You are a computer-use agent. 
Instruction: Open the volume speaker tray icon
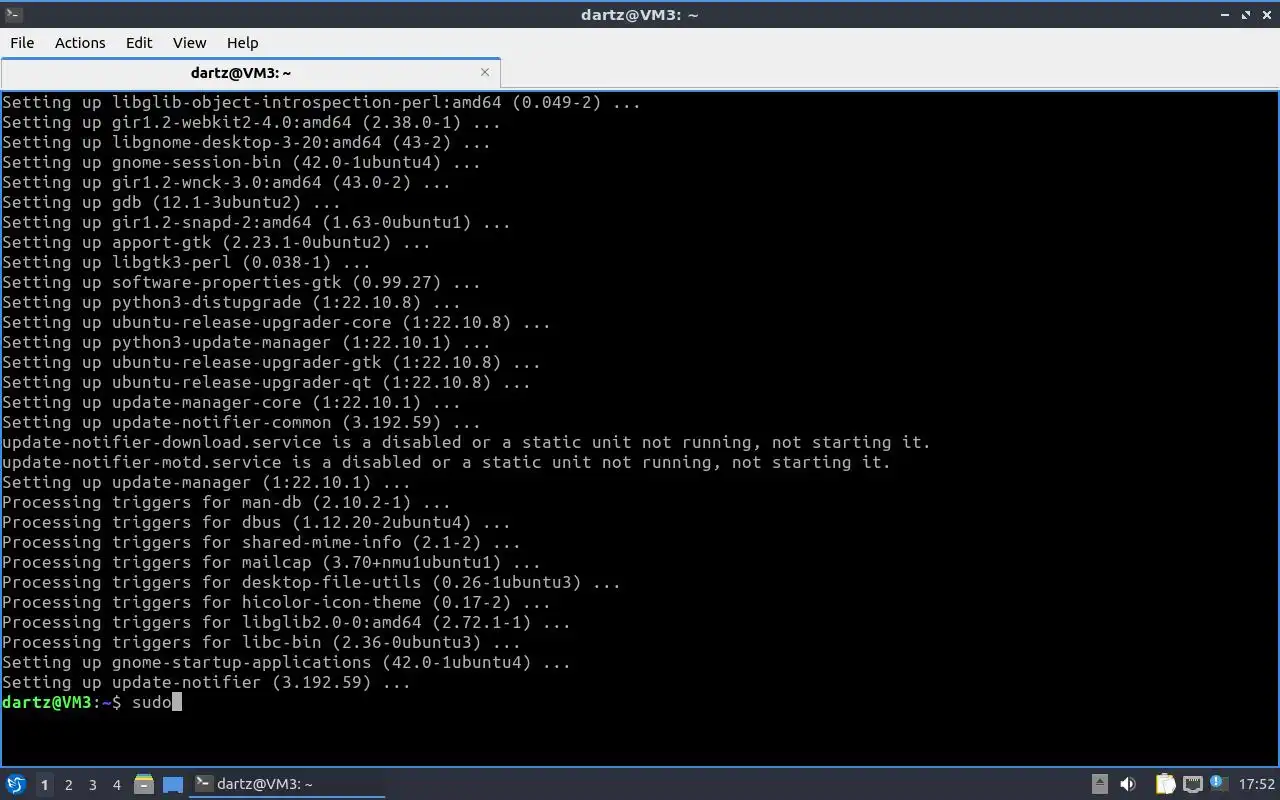tap(1127, 784)
